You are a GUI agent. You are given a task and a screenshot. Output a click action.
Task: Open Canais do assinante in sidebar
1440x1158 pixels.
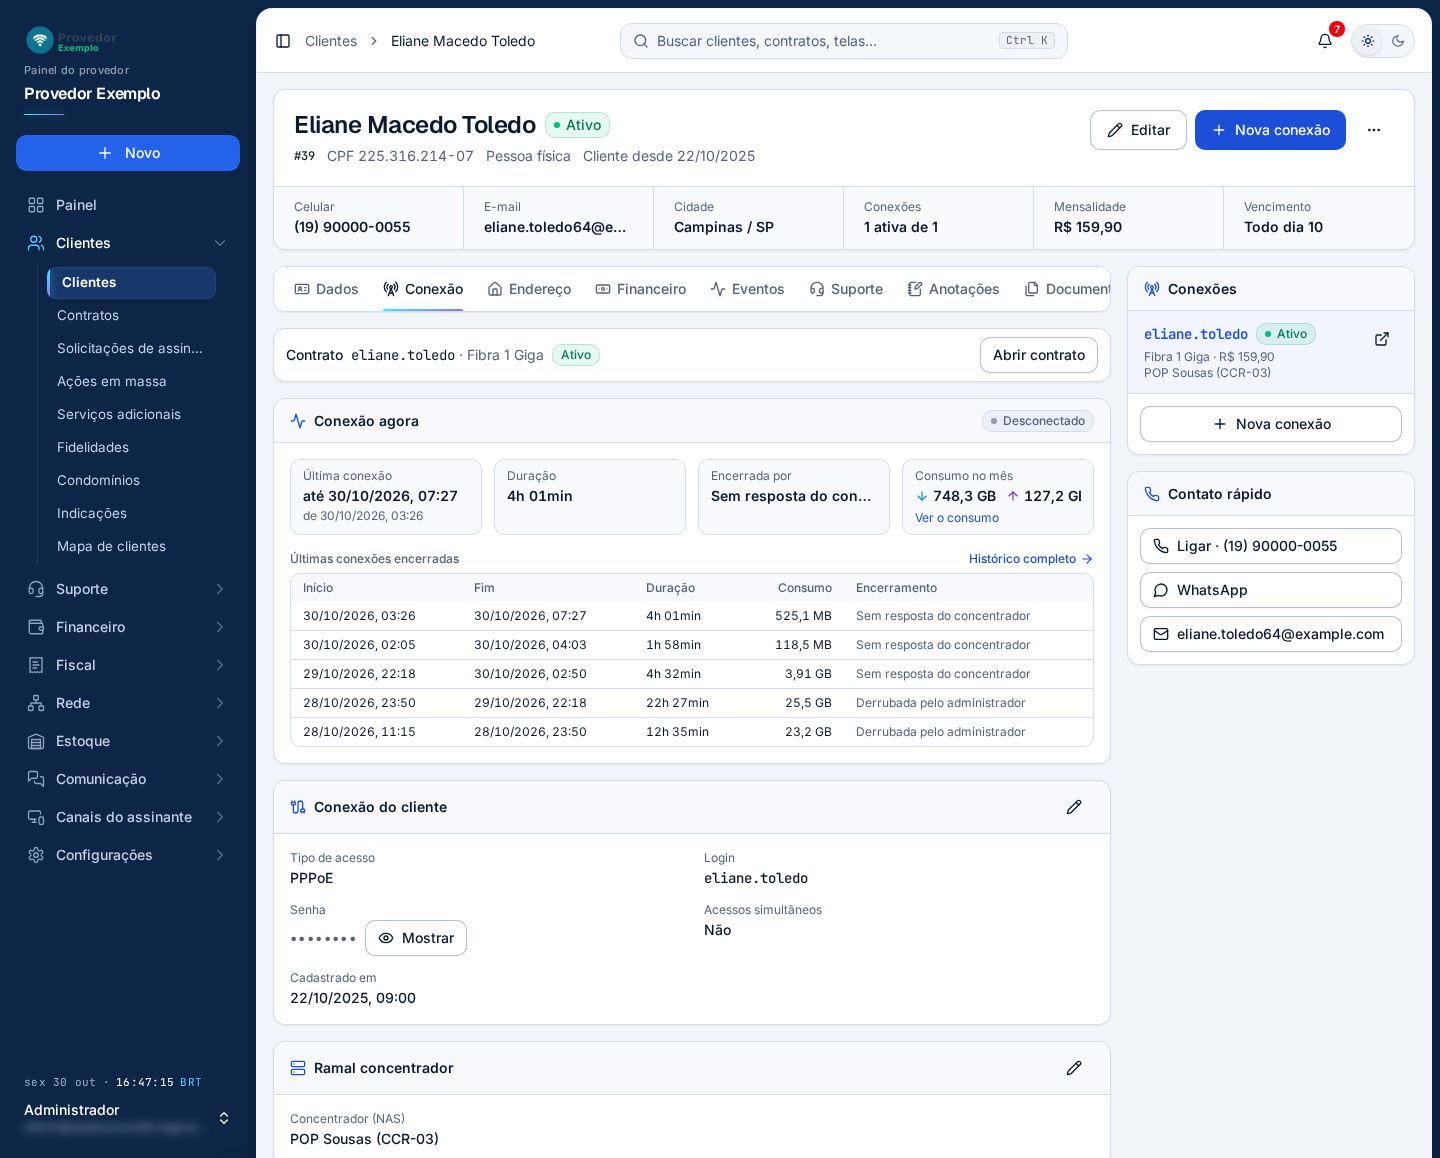coord(128,817)
